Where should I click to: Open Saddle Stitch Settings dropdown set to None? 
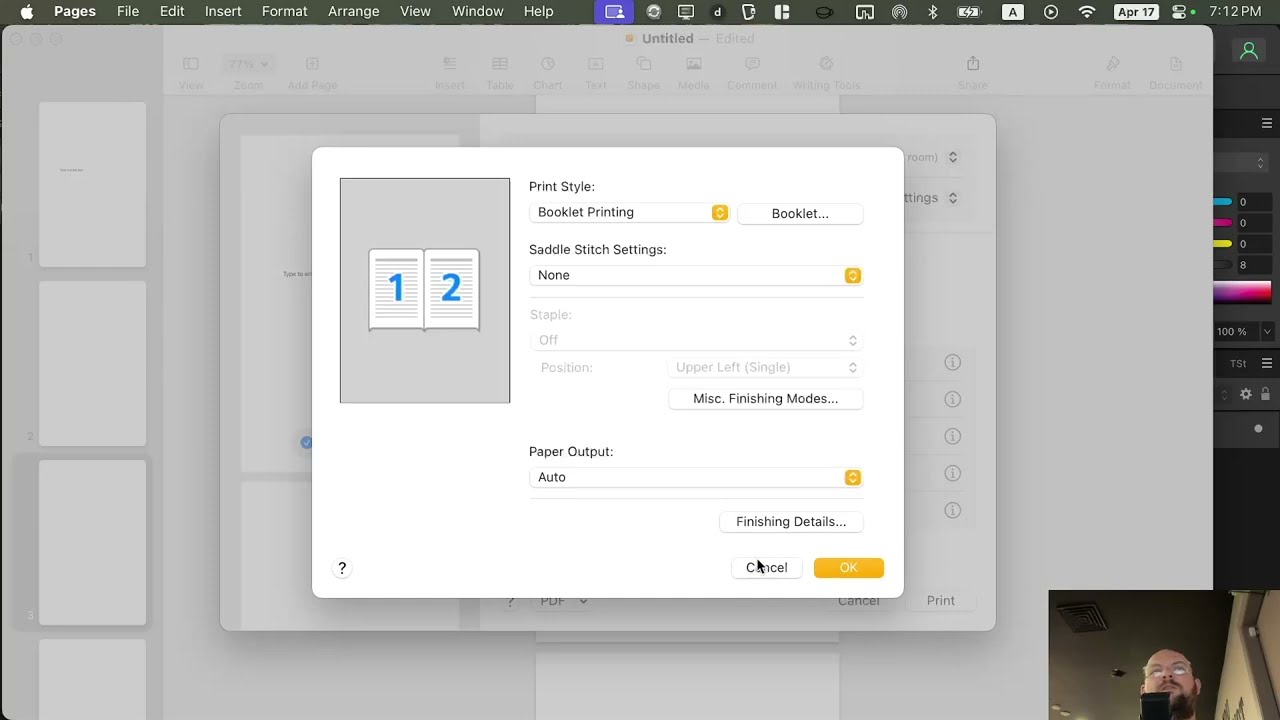pyautogui.click(x=695, y=275)
